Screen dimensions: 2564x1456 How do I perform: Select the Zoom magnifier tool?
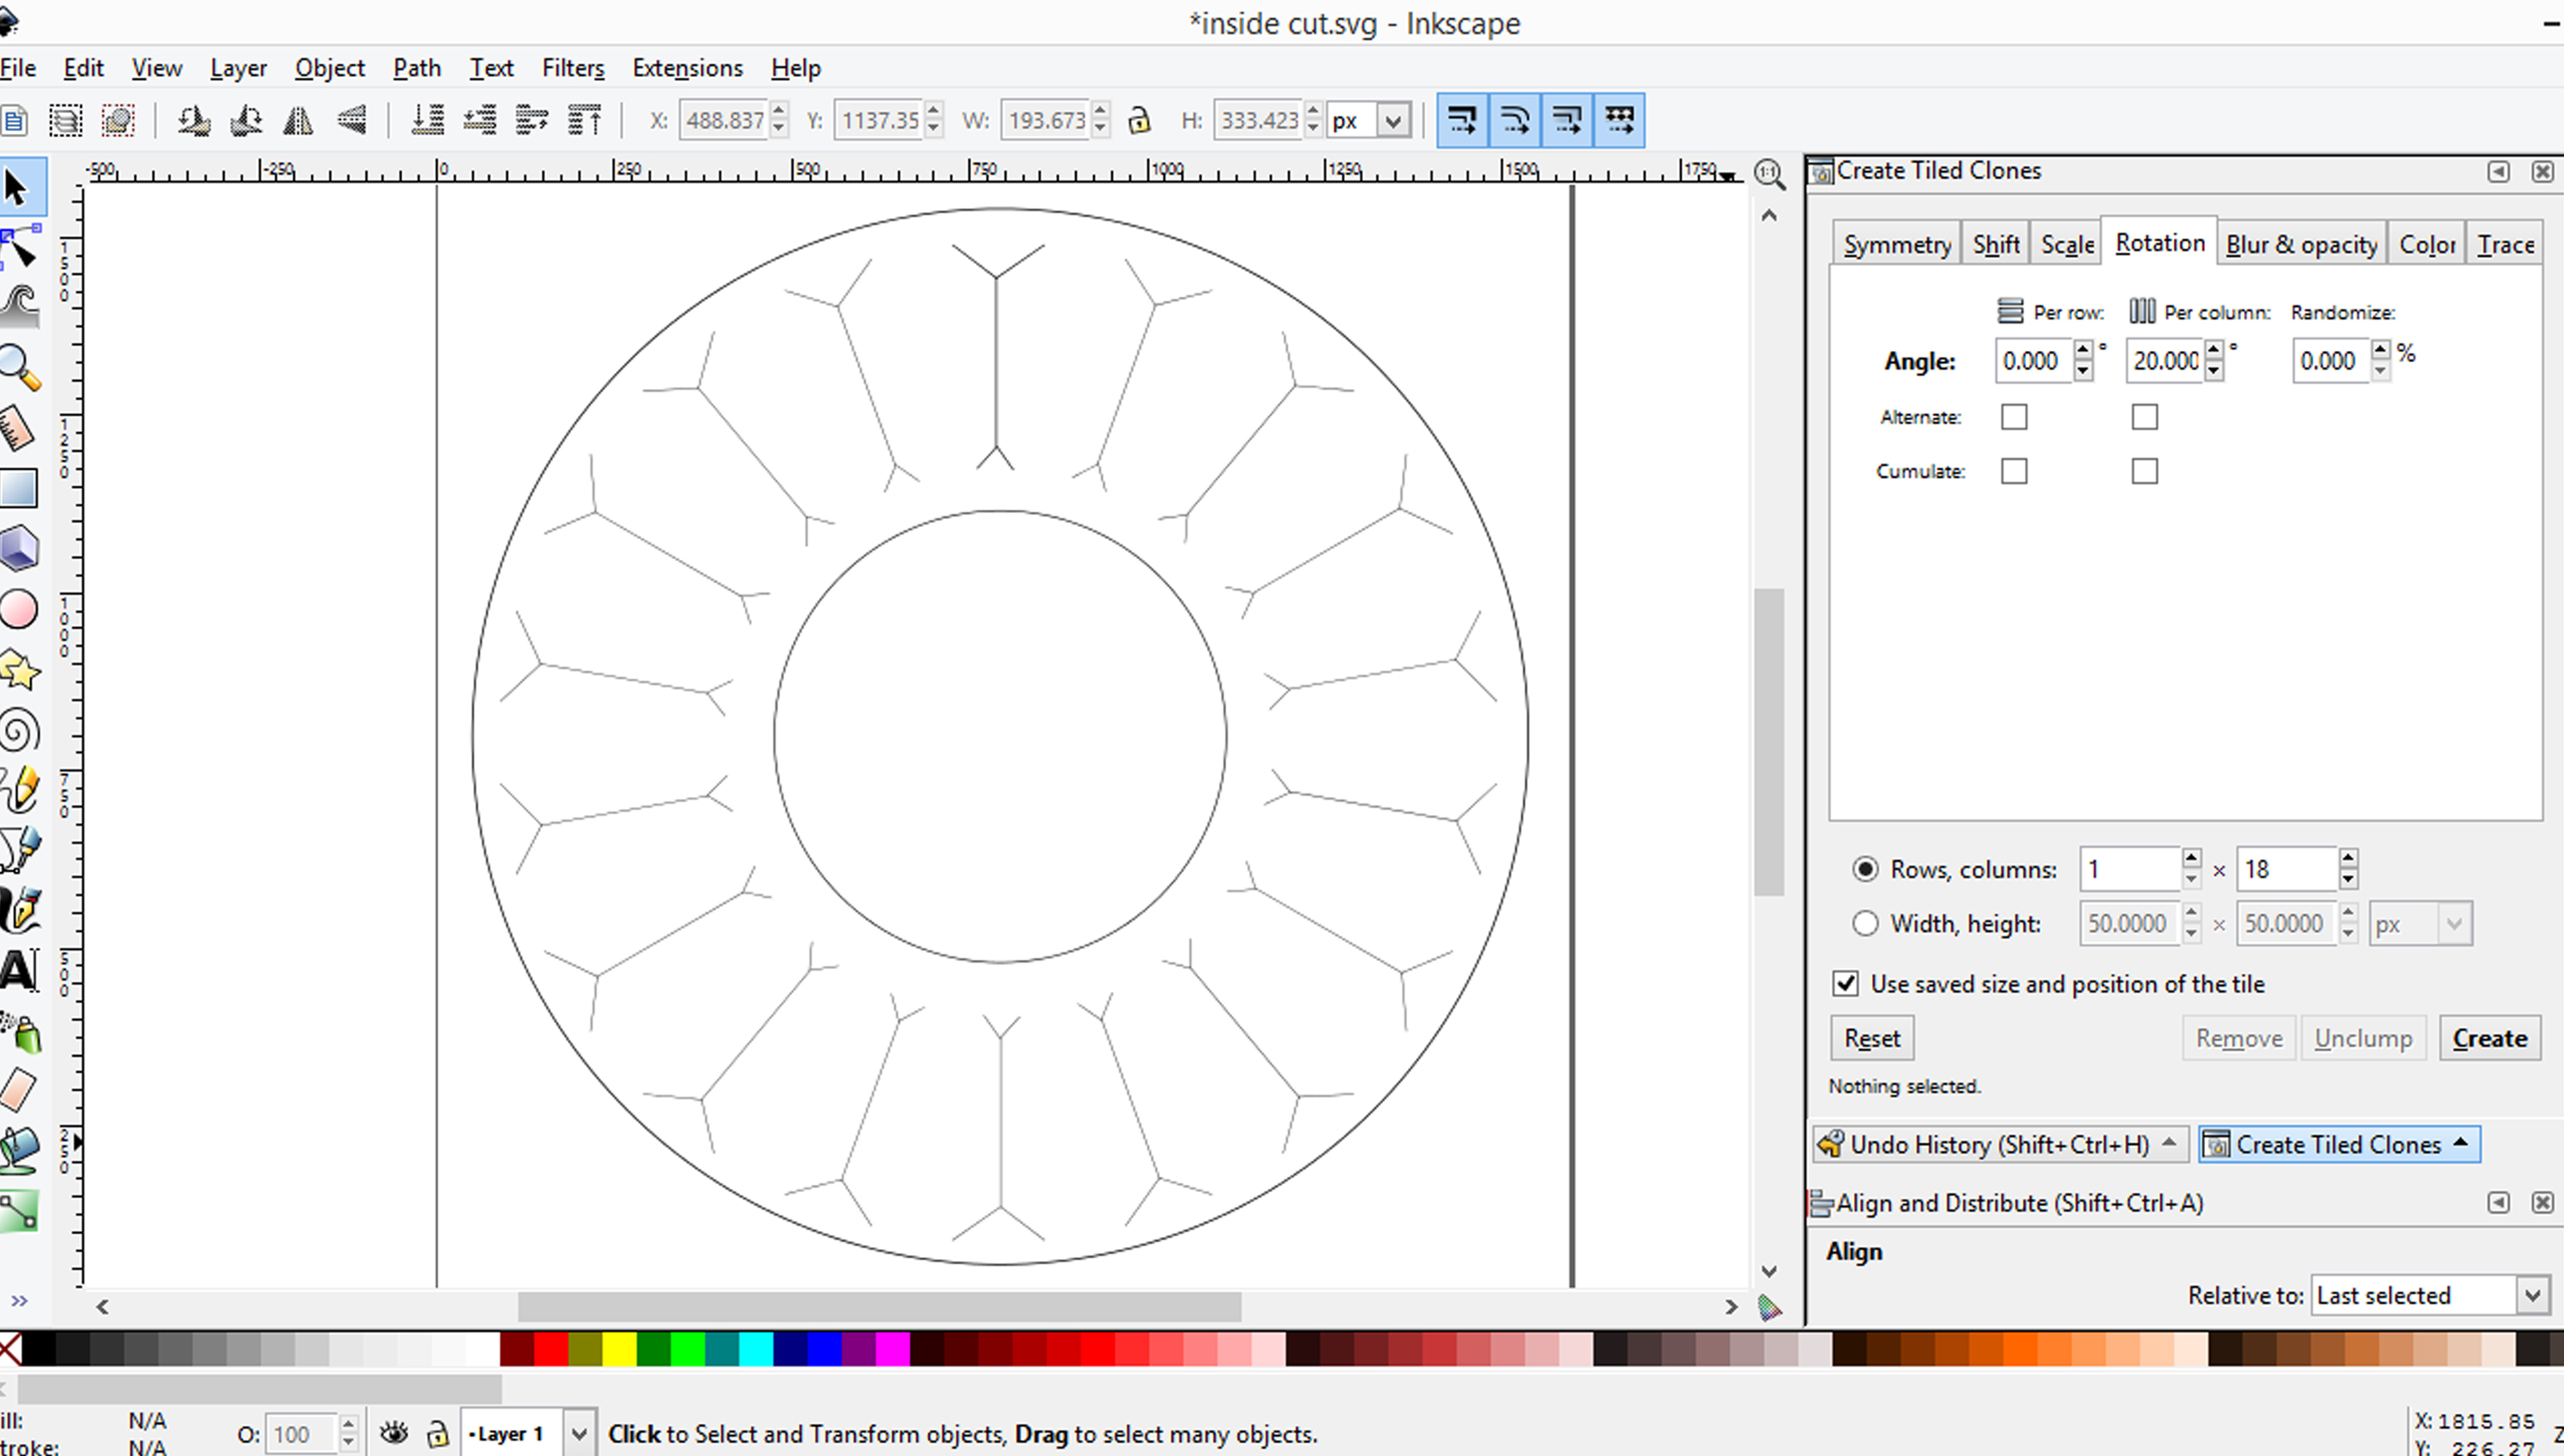[18, 367]
